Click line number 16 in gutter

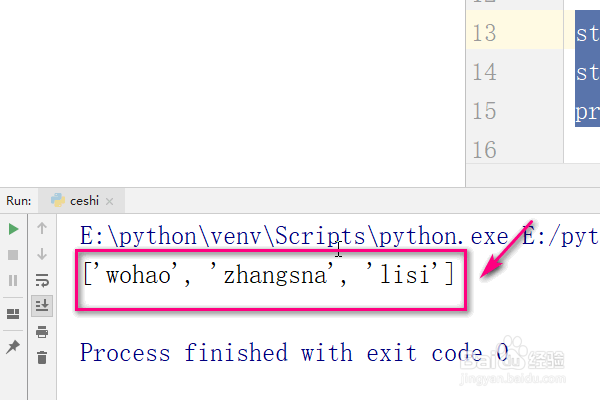484,150
